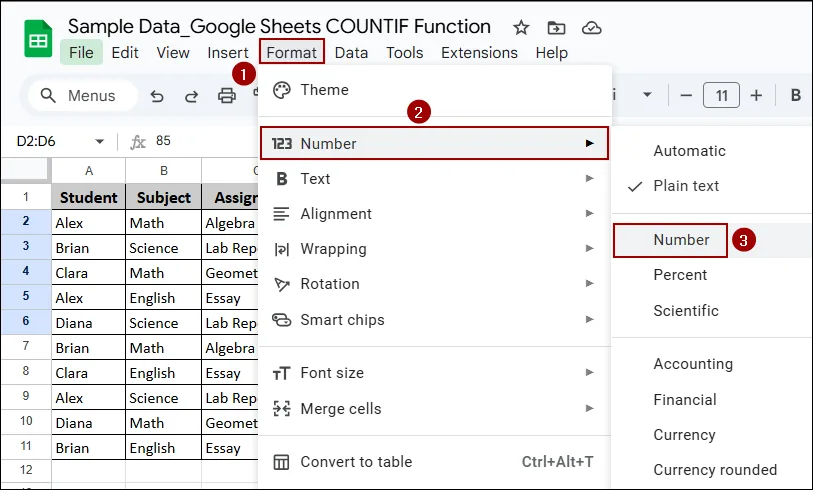Viewport: 813px width, 490px height.
Task: Expand the Text submenu
Action: click(x=434, y=178)
